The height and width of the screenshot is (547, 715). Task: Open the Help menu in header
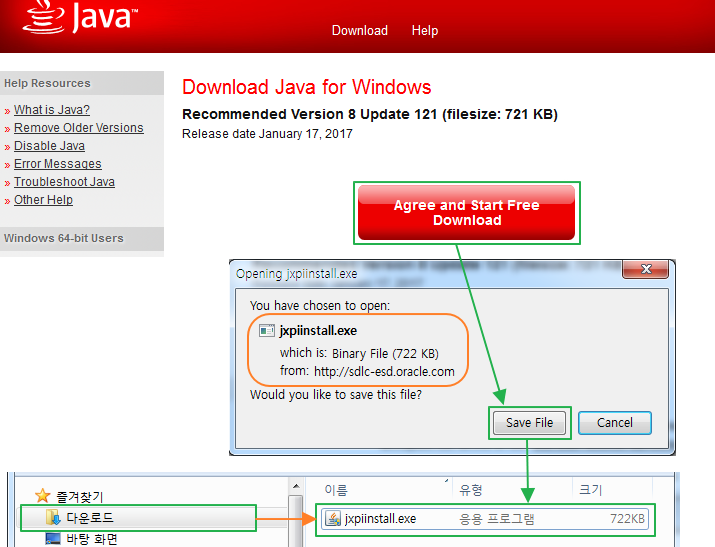[425, 31]
